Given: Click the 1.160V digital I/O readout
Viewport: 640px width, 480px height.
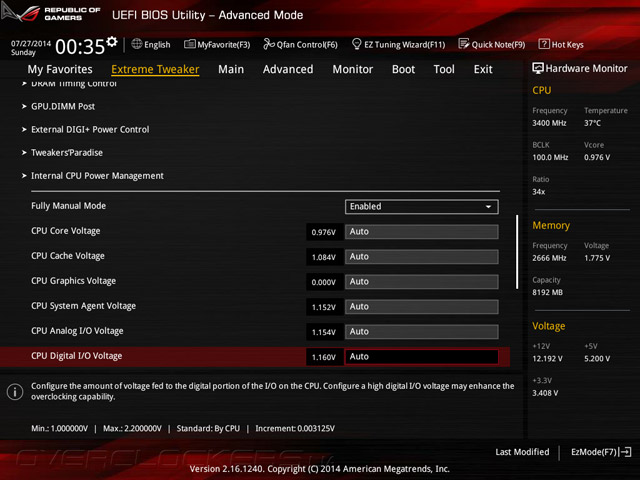Looking at the screenshot, I should (324, 357).
